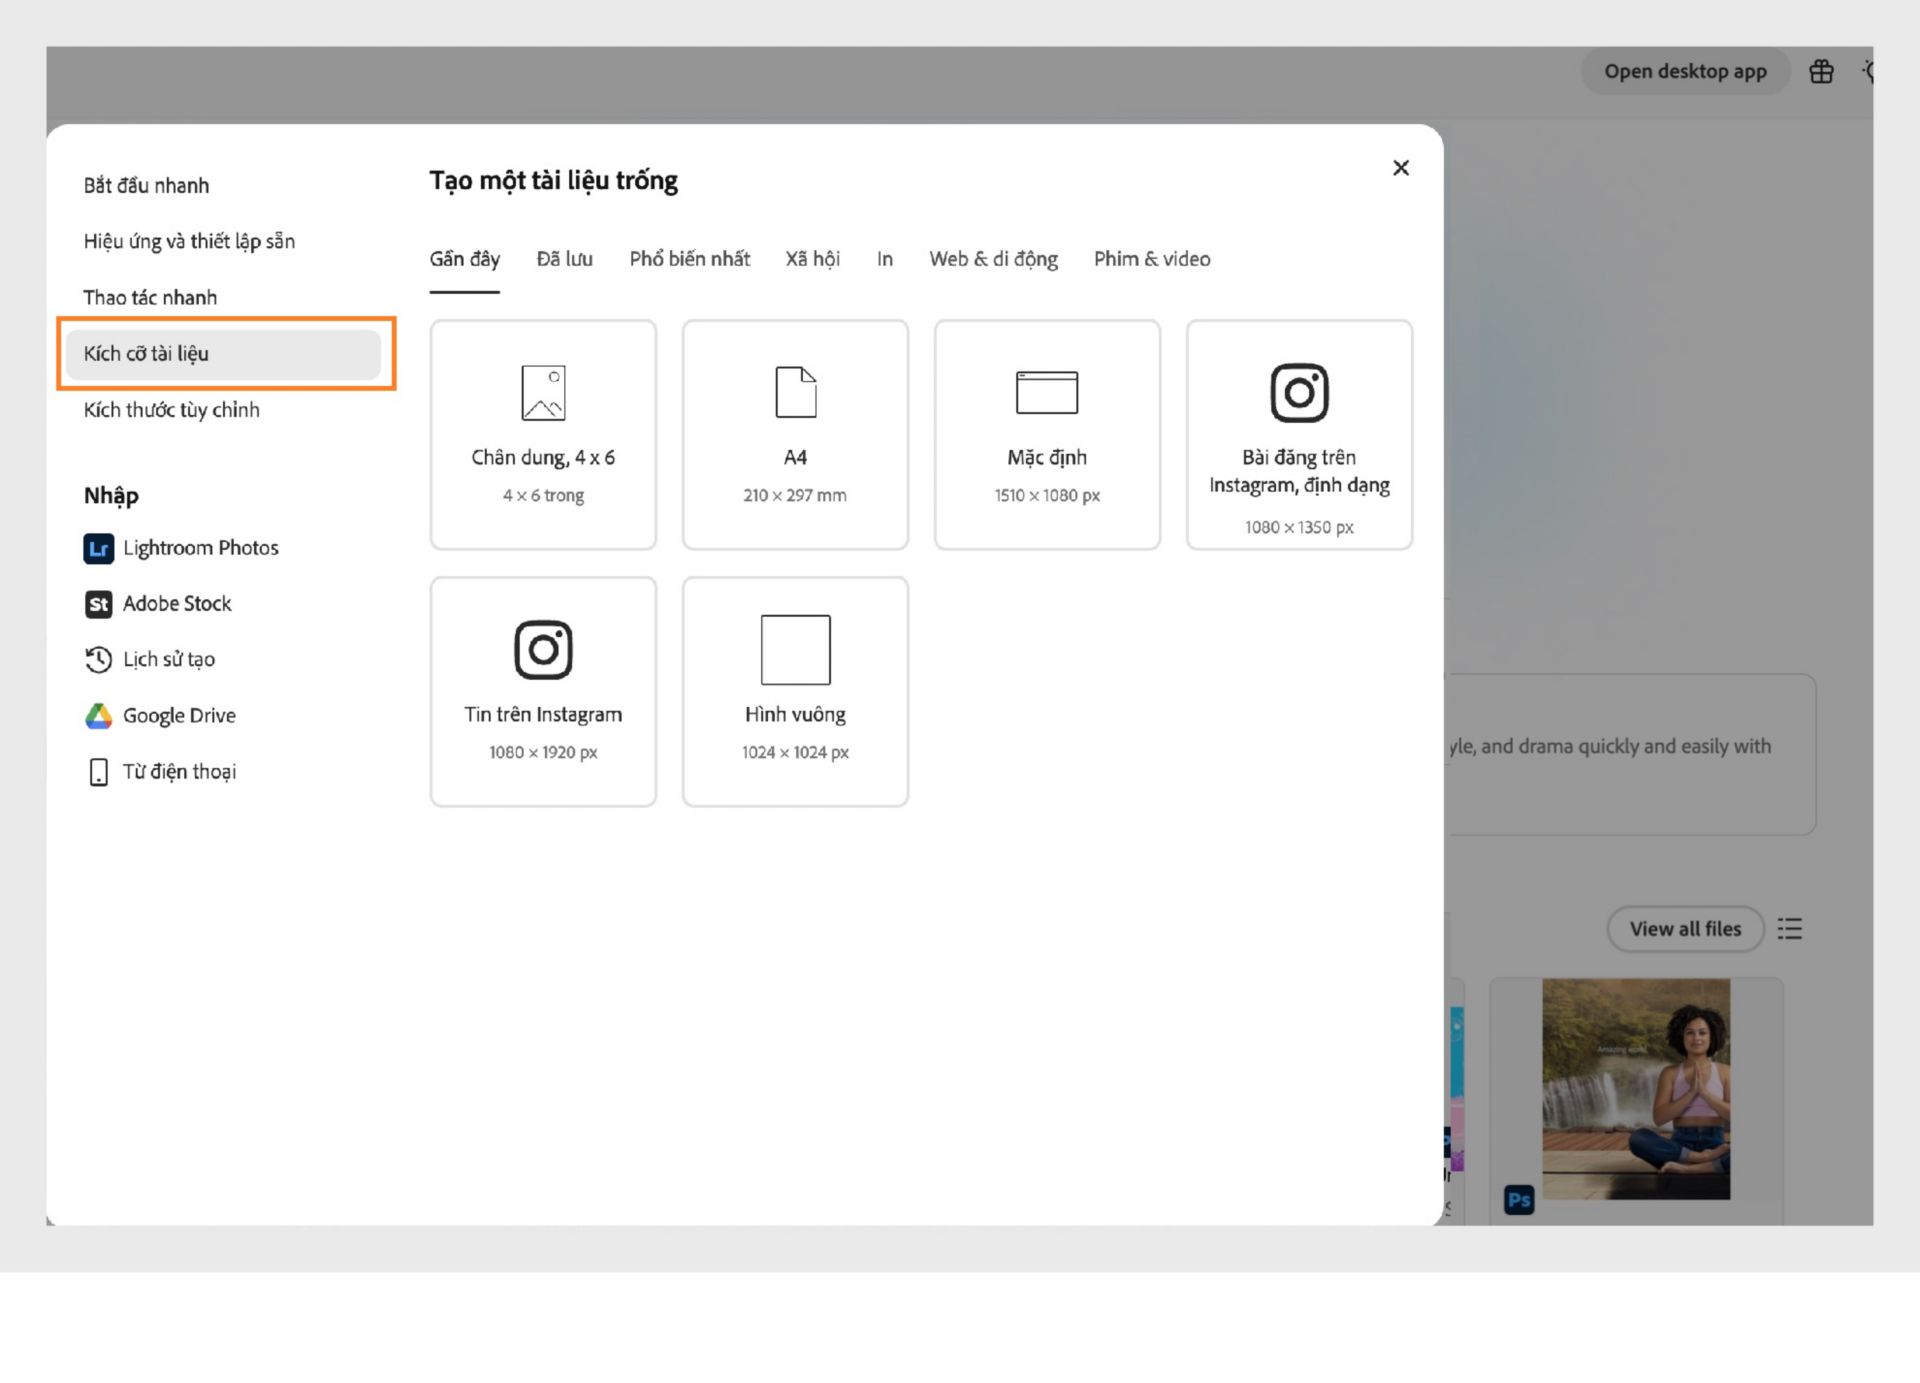Import from Google Drive
Image resolution: width=1920 pixels, height=1383 pixels.
(160, 716)
